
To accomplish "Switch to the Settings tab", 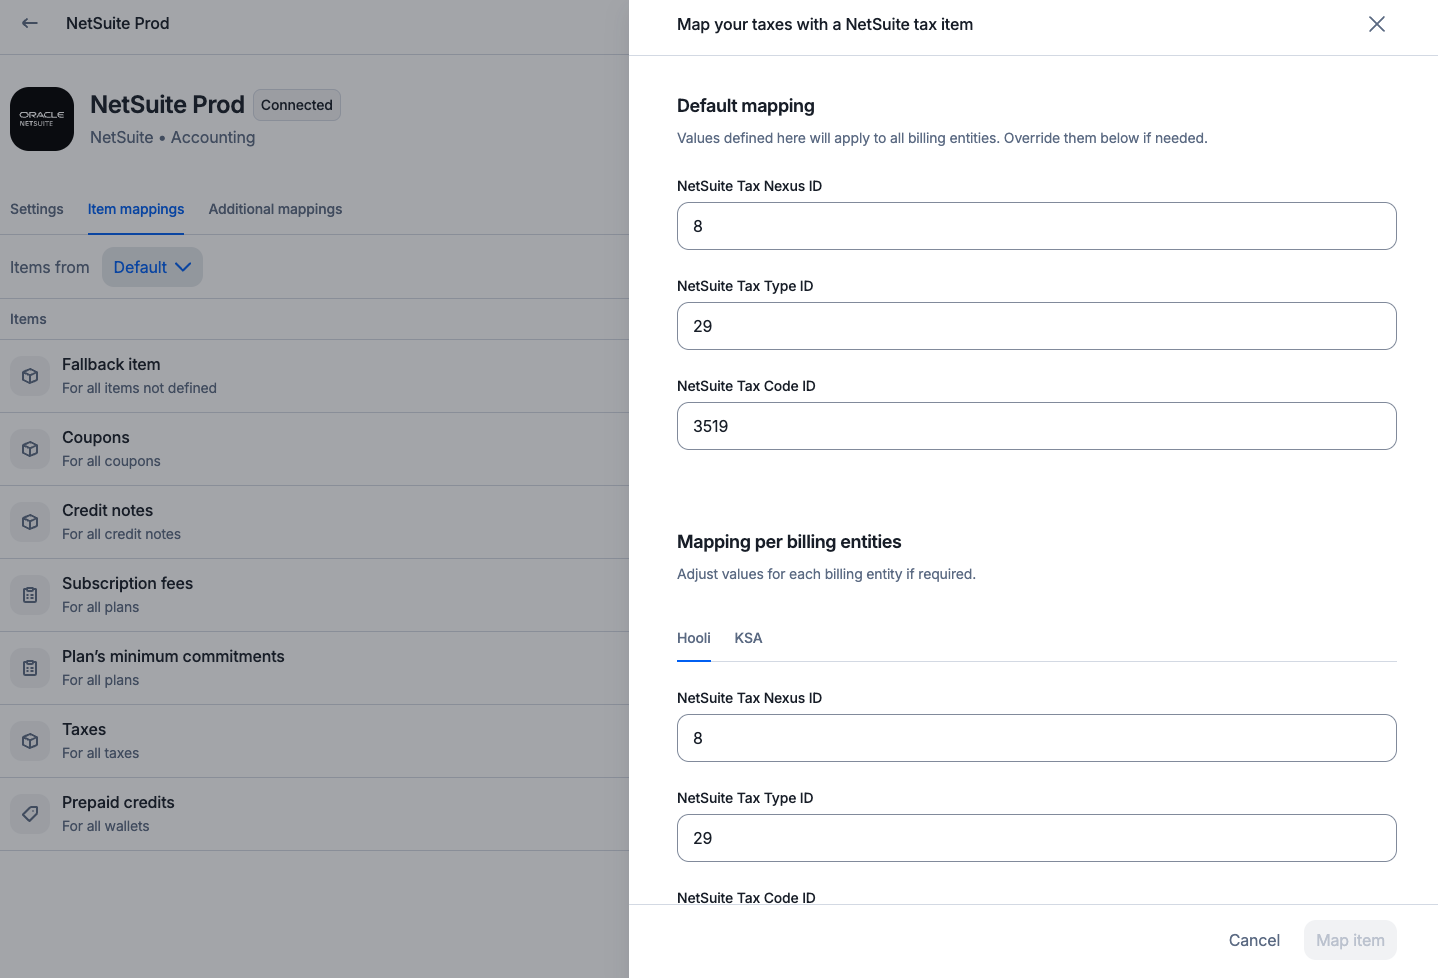I will (37, 209).
